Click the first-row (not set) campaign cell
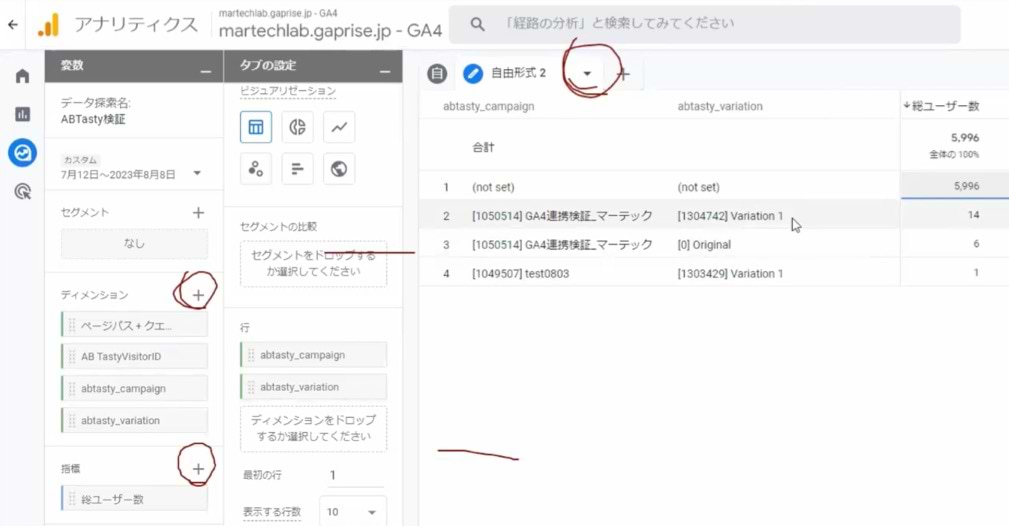 pyautogui.click(x=494, y=187)
